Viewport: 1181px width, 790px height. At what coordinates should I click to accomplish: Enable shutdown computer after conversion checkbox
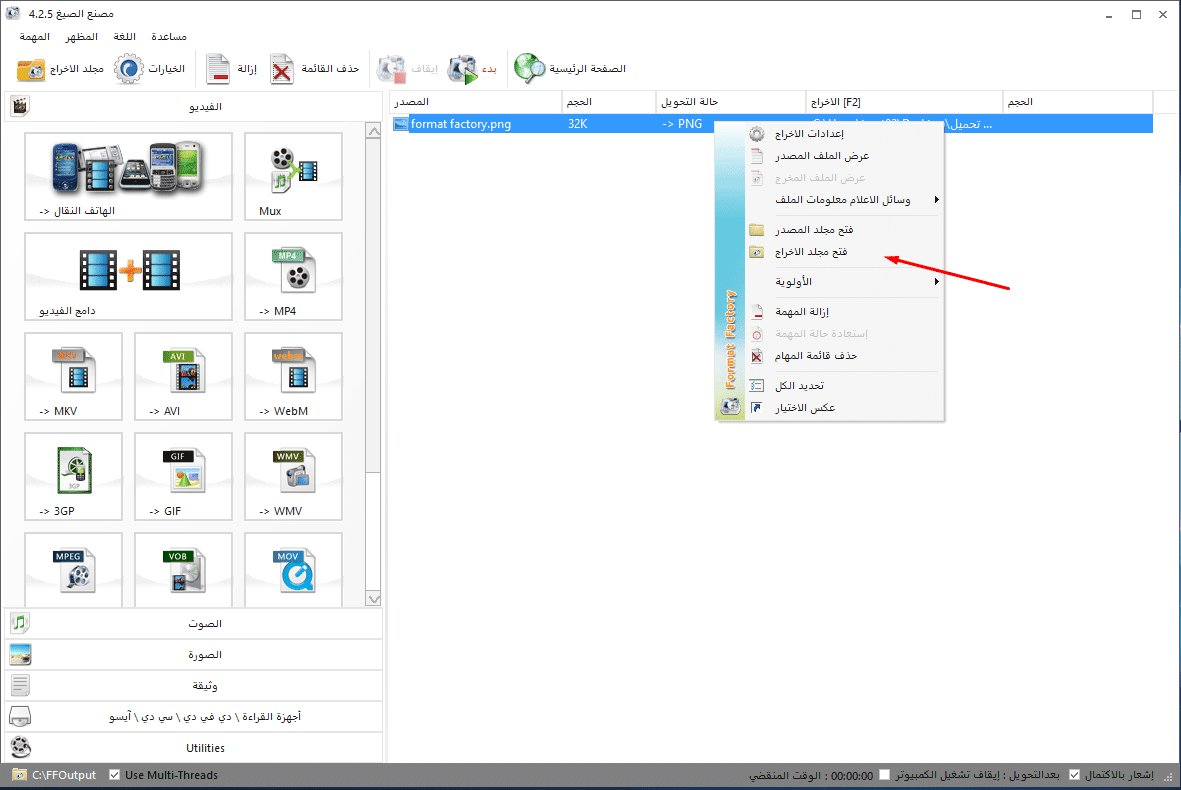(x=884, y=775)
